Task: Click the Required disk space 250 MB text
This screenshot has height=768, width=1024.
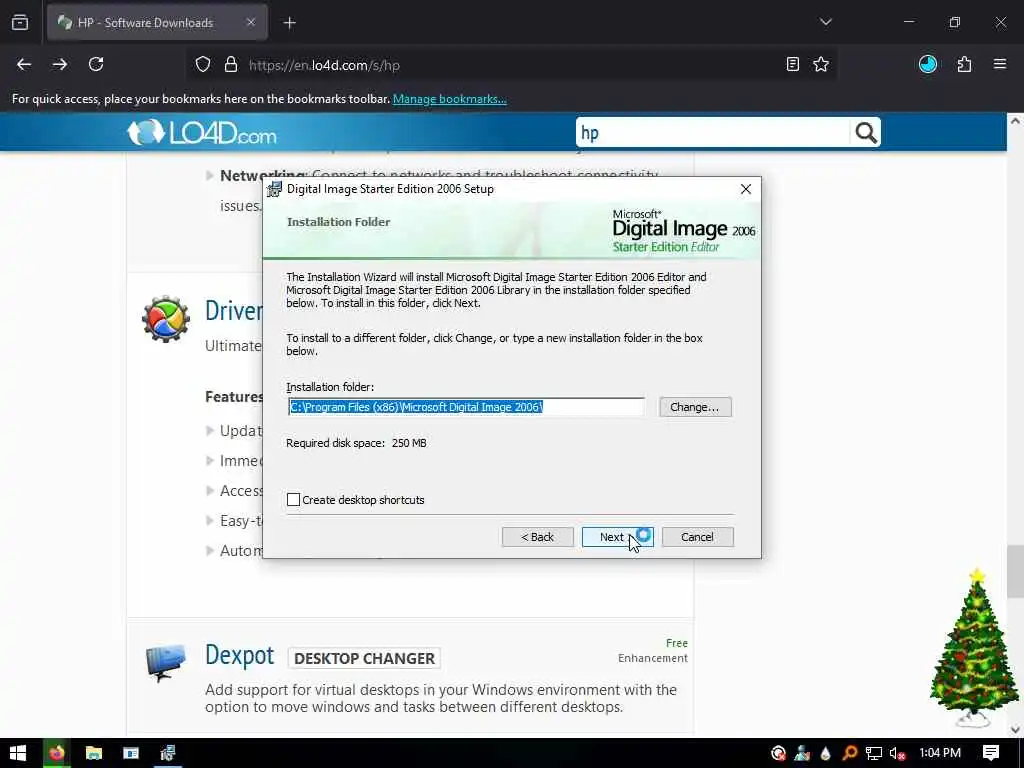Action: click(356, 443)
